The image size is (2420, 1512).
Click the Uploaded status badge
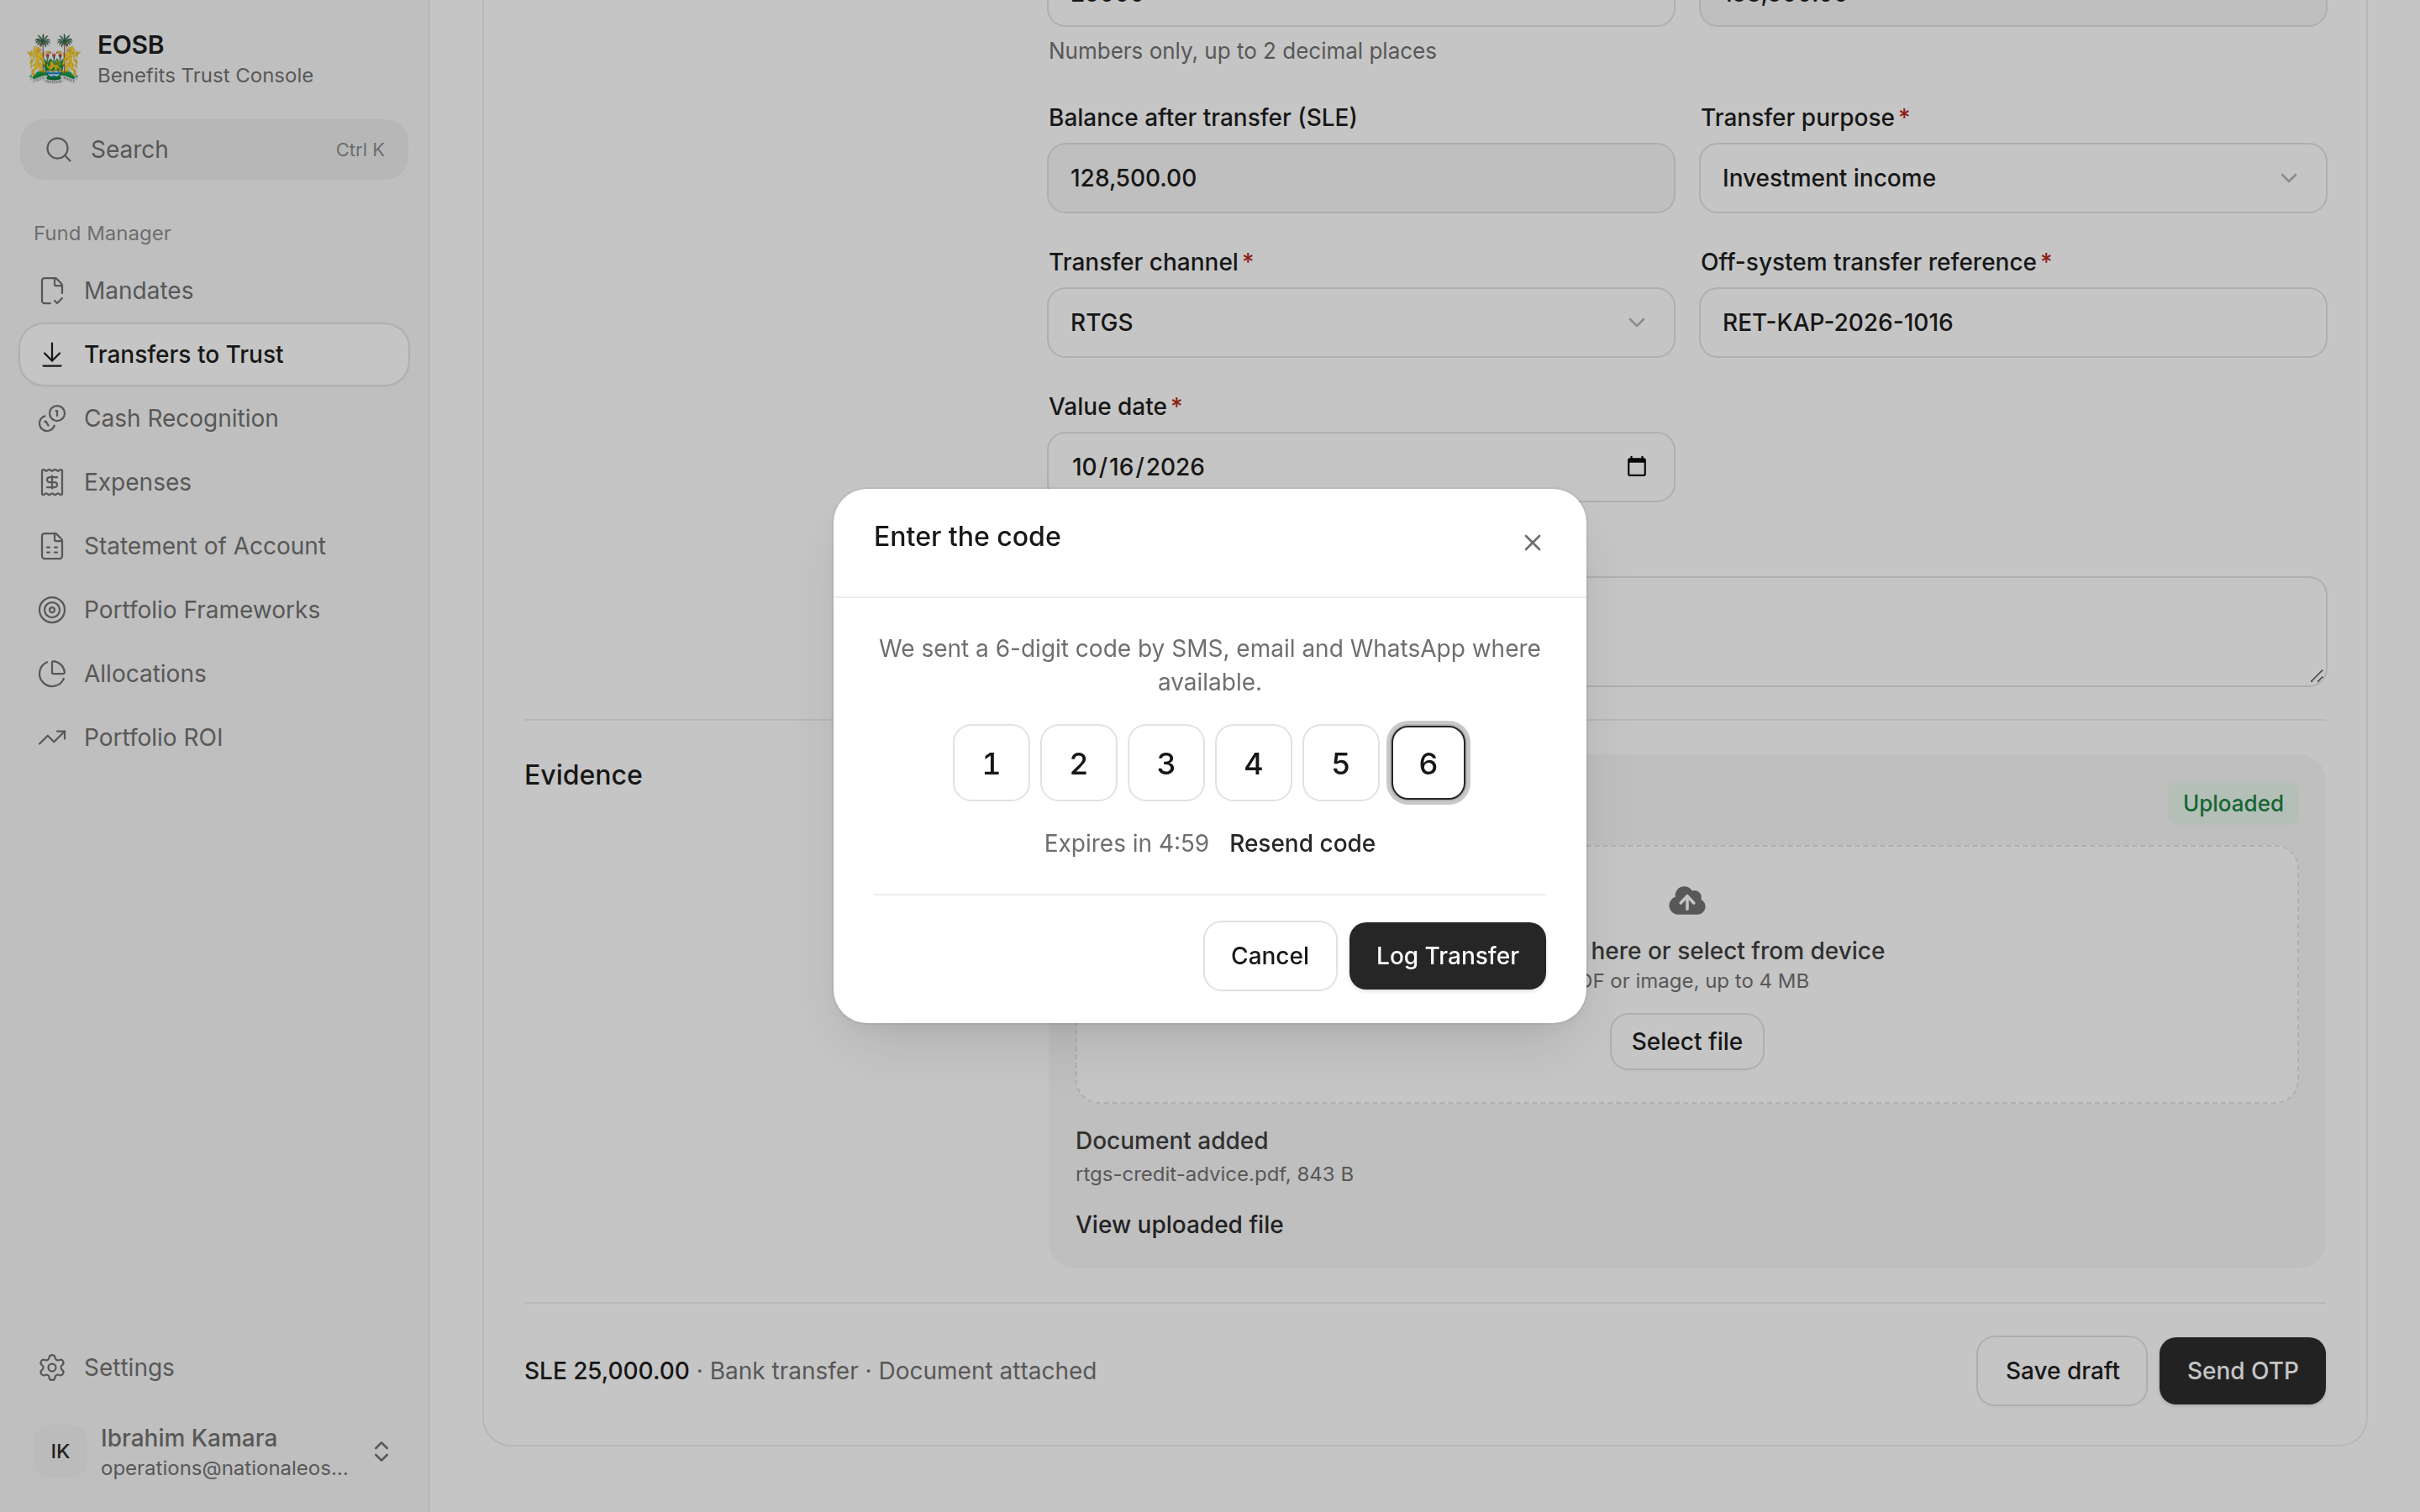click(x=2232, y=804)
